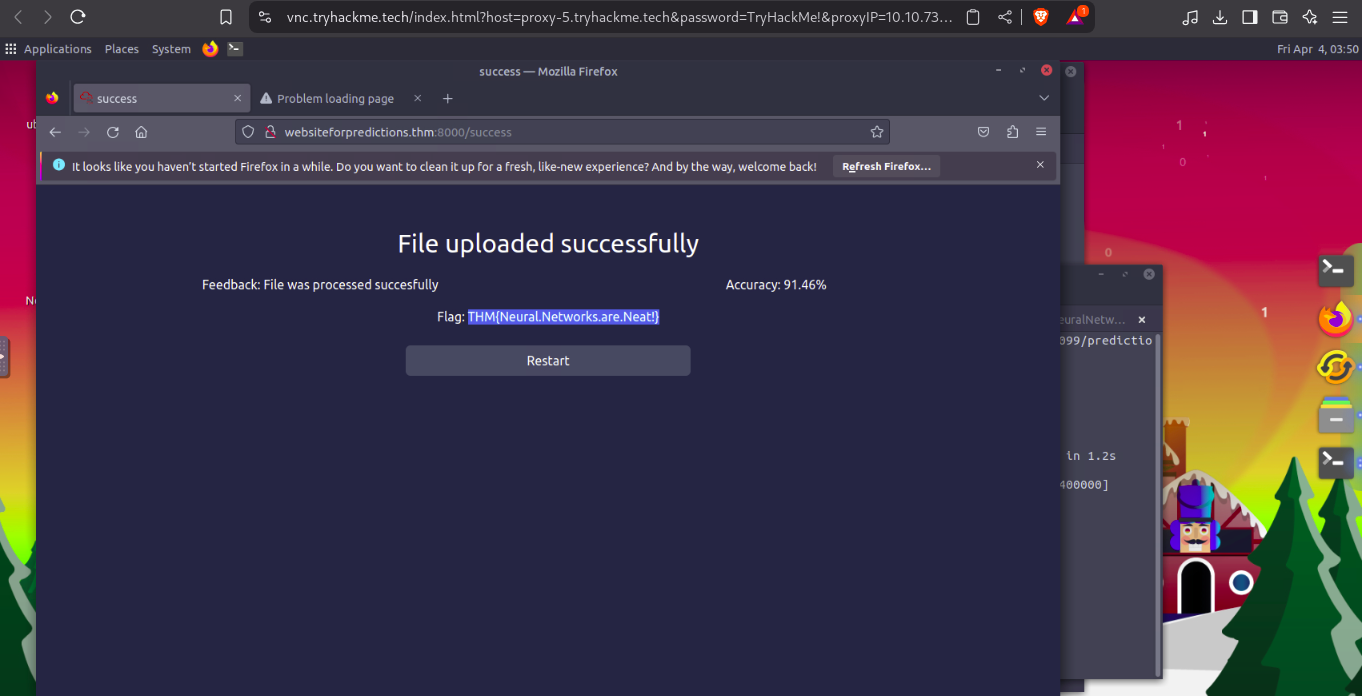Viewport: 1362px width, 696px height.
Task: Click the Brave Shields lion icon
Action: (1041, 17)
